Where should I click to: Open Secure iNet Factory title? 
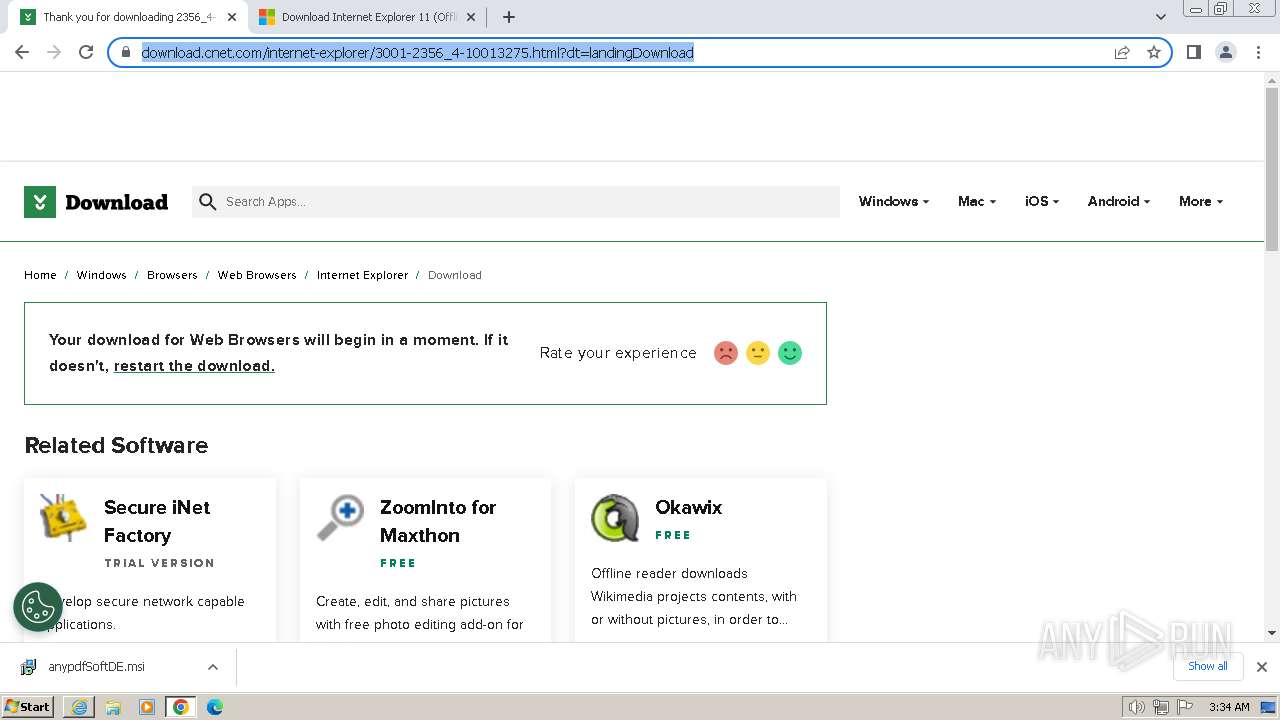(x=157, y=521)
